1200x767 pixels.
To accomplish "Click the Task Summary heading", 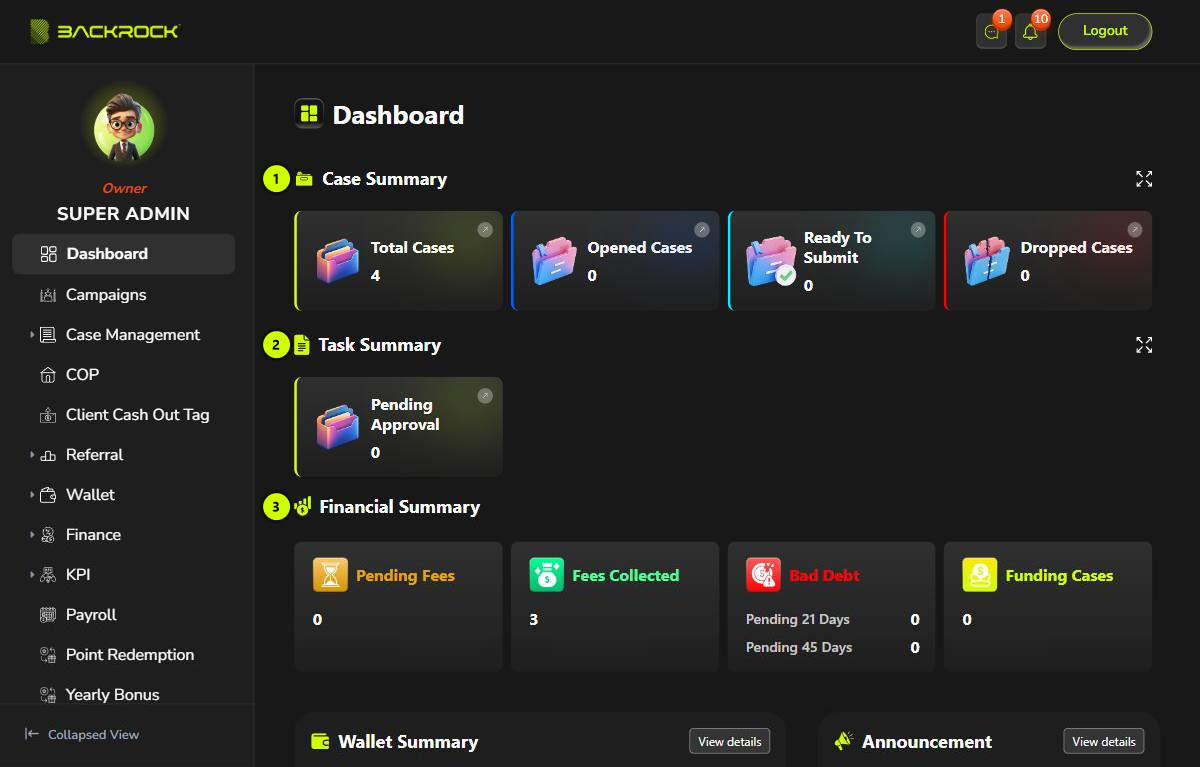I will pyautogui.click(x=379, y=345).
